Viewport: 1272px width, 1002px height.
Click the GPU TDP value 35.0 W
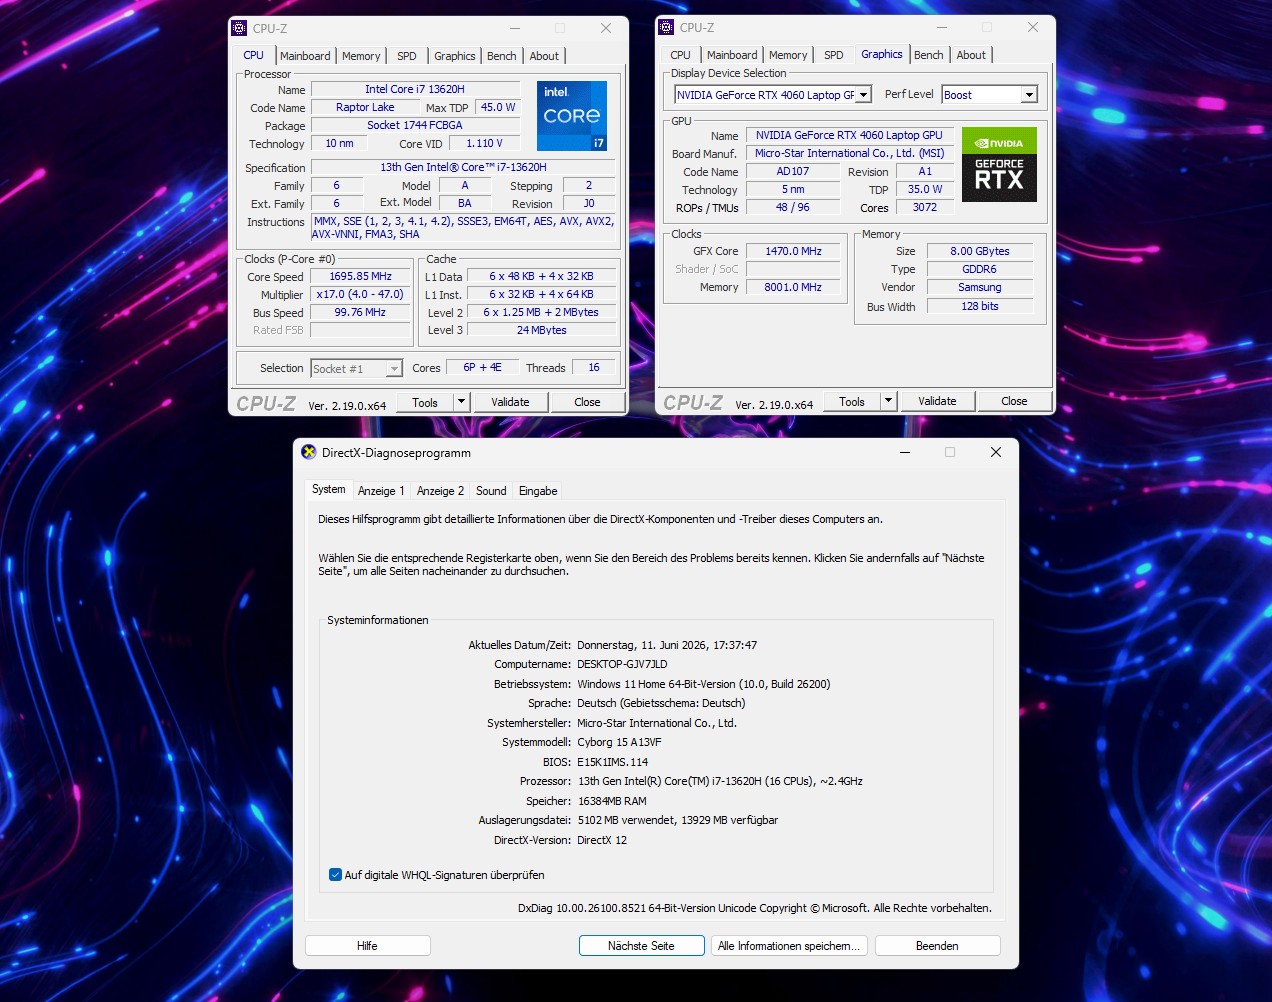925,189
